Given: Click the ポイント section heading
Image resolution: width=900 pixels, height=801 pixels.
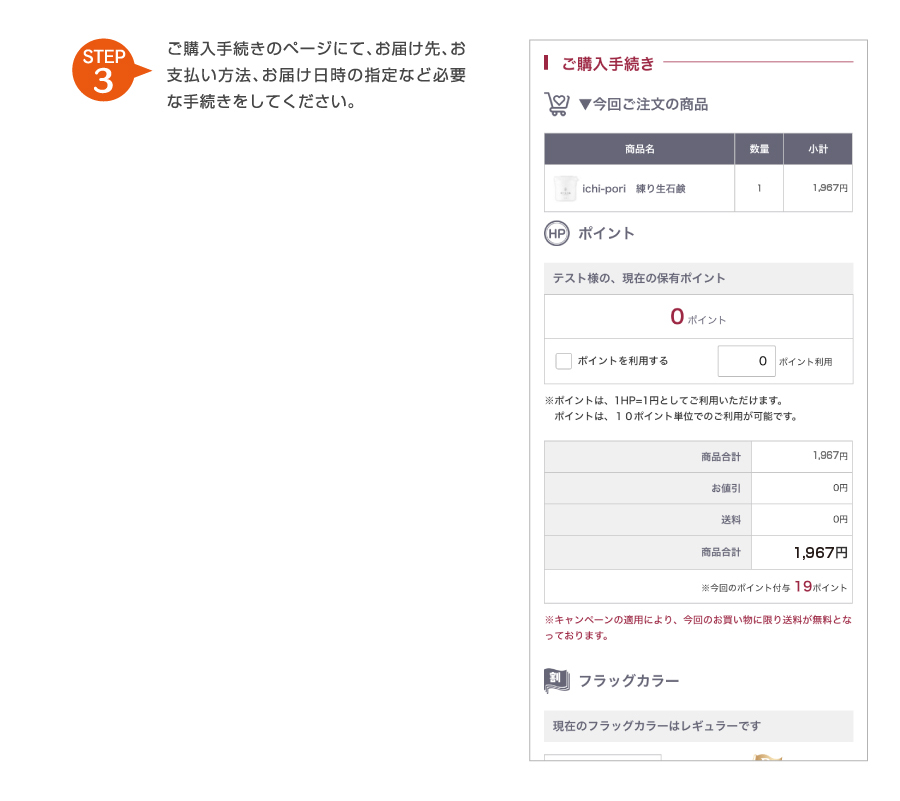Looking at the screenshot, I should 606,234.
